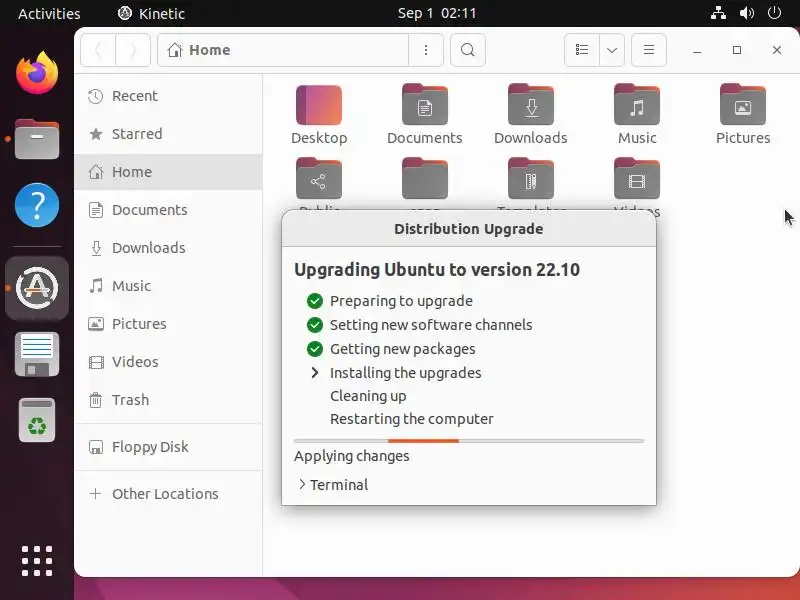Minimize the Files window
Viewport: 800px width, 600px height.
pyautogui.click(x=697, y=50)
